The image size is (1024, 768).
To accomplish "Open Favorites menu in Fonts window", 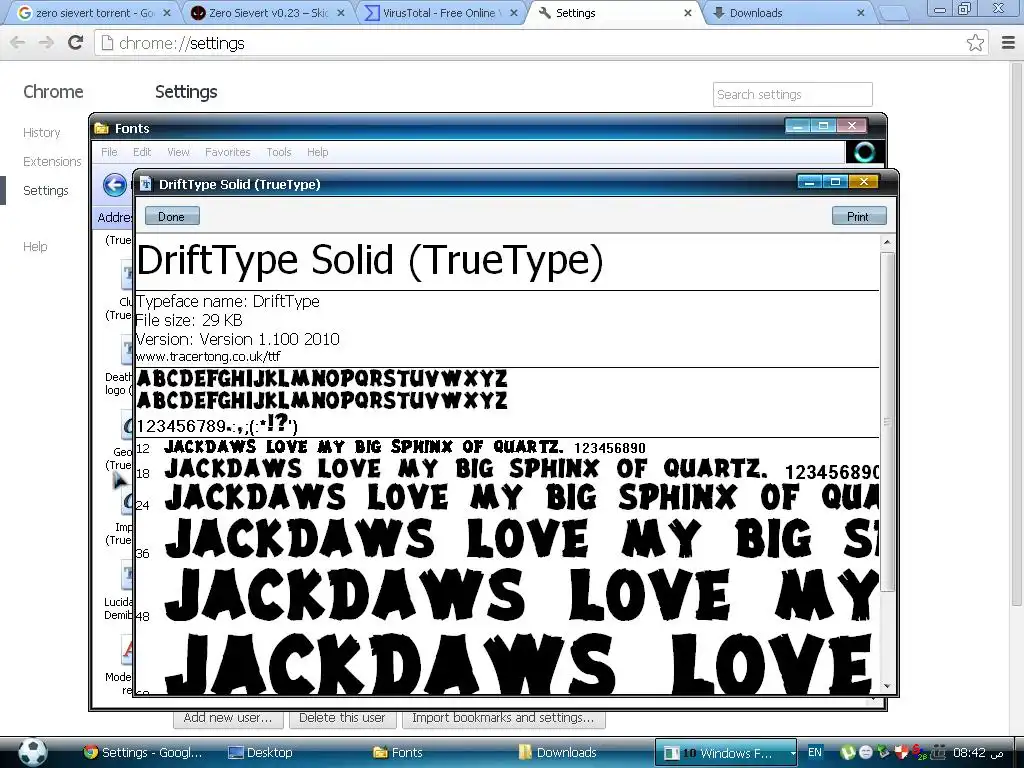I will (227, 152).
